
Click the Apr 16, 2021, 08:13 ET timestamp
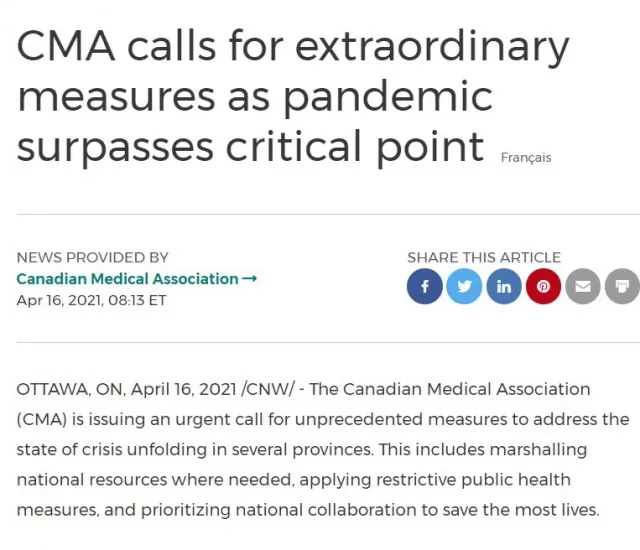(91, 300)
